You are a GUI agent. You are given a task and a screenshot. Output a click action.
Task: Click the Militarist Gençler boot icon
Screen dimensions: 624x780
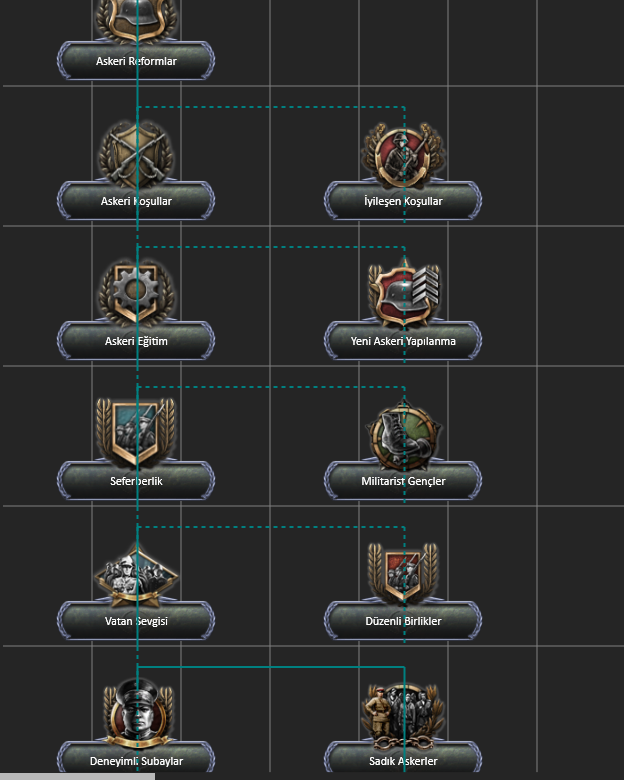pos(403,436)
